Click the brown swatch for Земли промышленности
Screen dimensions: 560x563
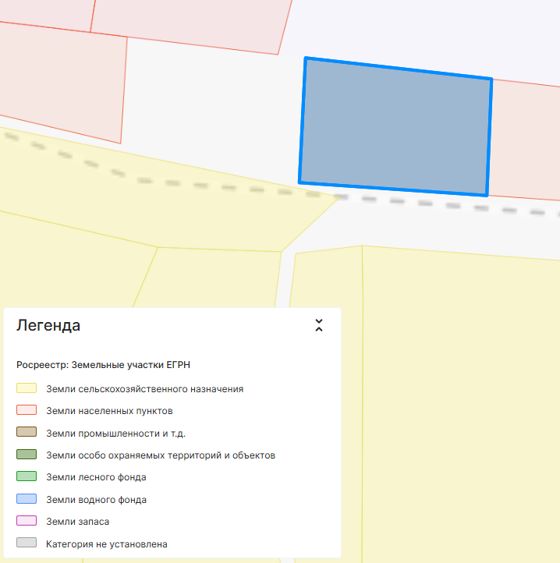27,432
